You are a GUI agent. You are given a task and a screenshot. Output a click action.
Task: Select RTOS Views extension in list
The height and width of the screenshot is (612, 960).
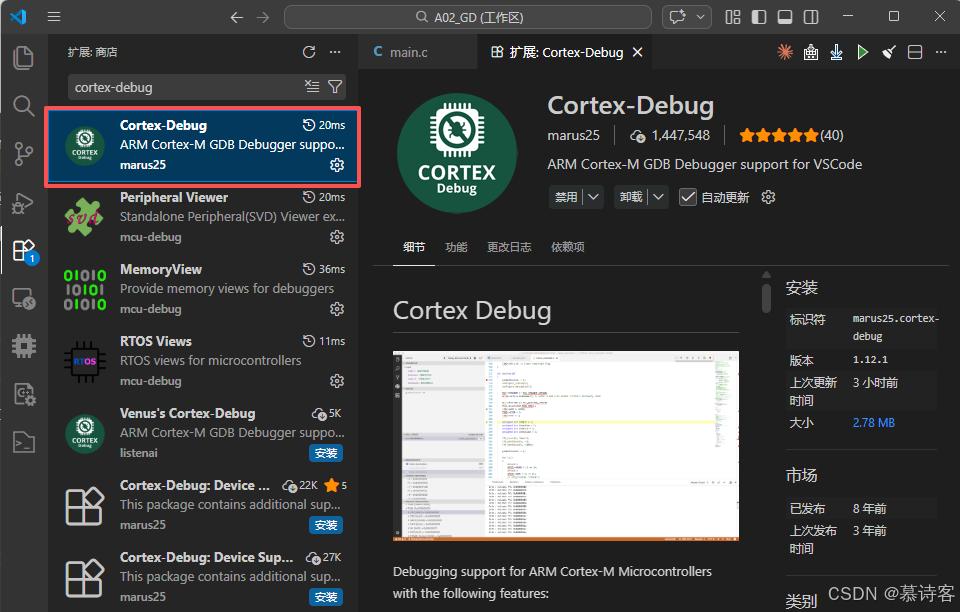pos(203,361)
